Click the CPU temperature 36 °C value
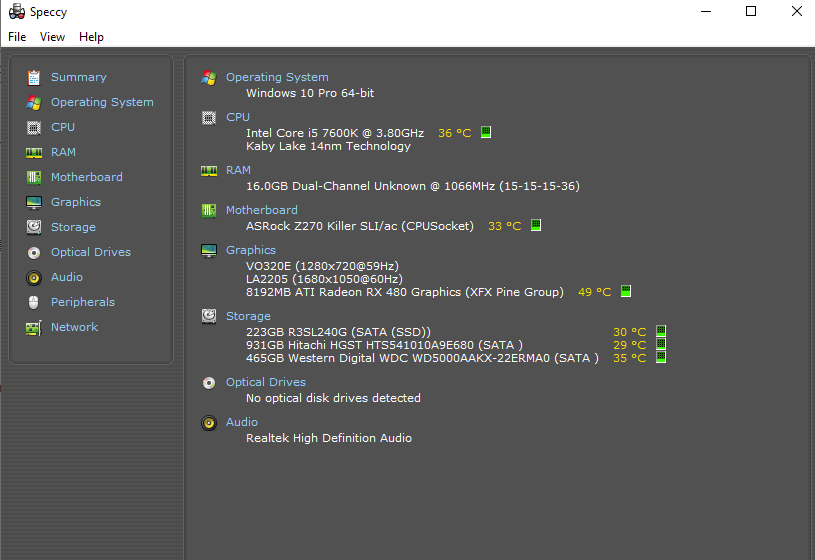This screenshot has width=815, height=560. coord(455,133)
